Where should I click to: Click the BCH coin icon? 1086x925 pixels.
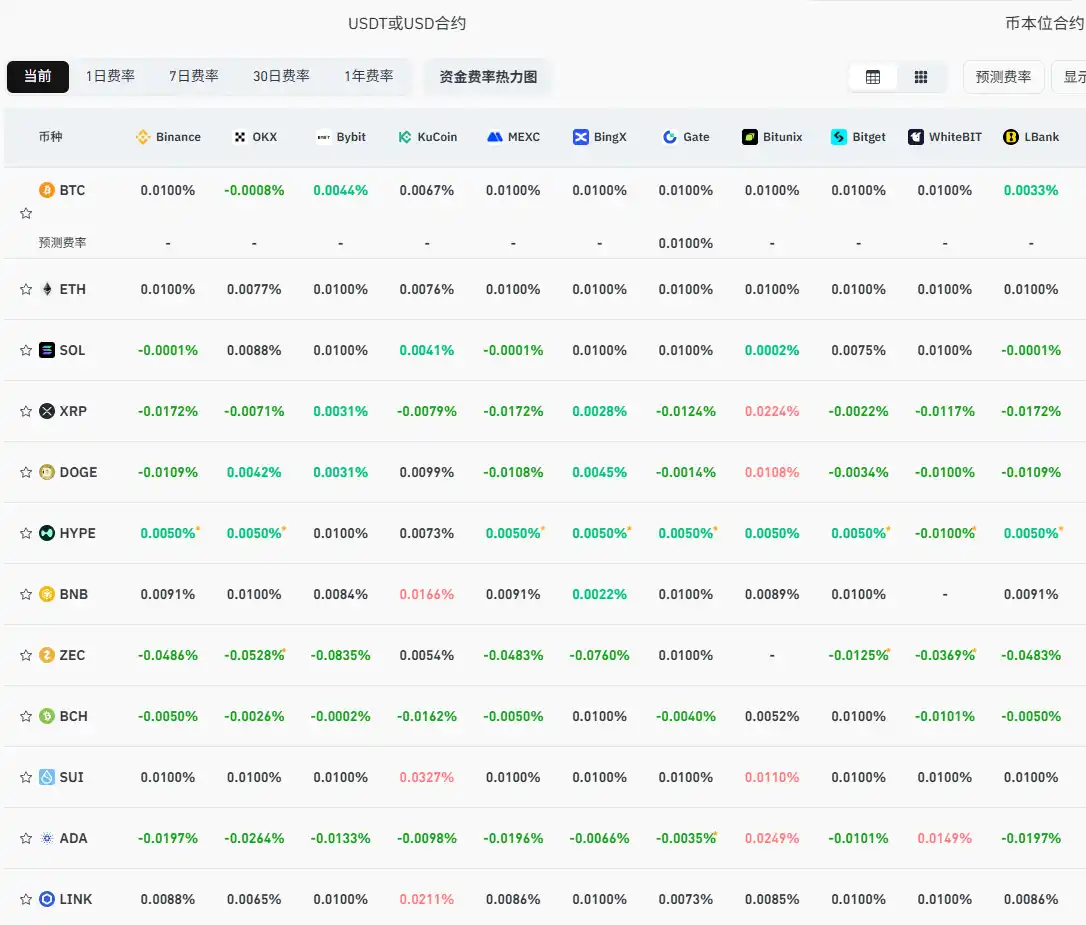click(46, 716)
